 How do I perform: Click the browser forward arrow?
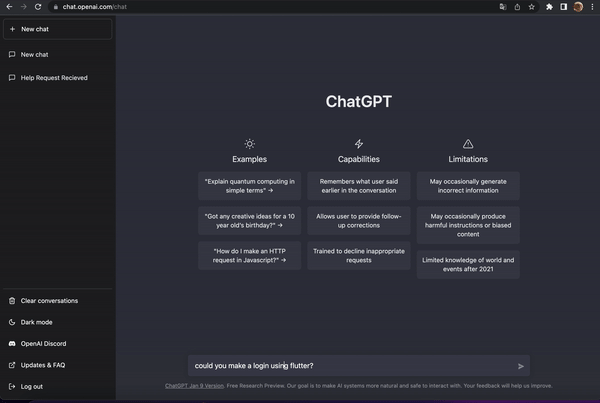(24, 7)
